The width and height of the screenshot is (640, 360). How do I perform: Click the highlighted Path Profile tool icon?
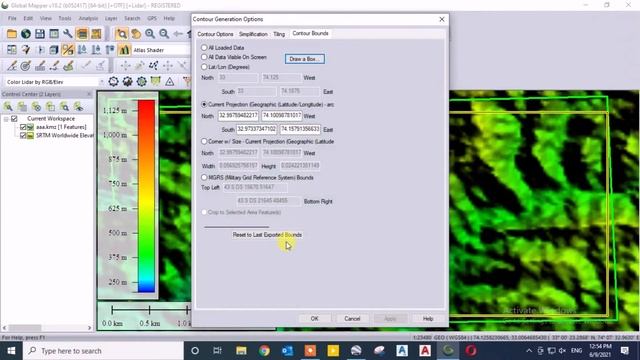68,50
